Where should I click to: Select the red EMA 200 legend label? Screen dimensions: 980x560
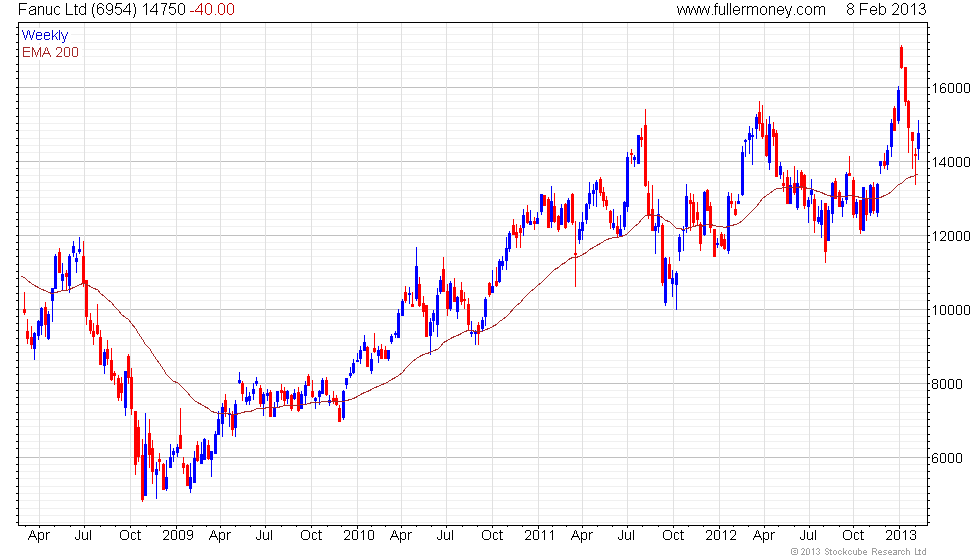(x=50, y=52)
